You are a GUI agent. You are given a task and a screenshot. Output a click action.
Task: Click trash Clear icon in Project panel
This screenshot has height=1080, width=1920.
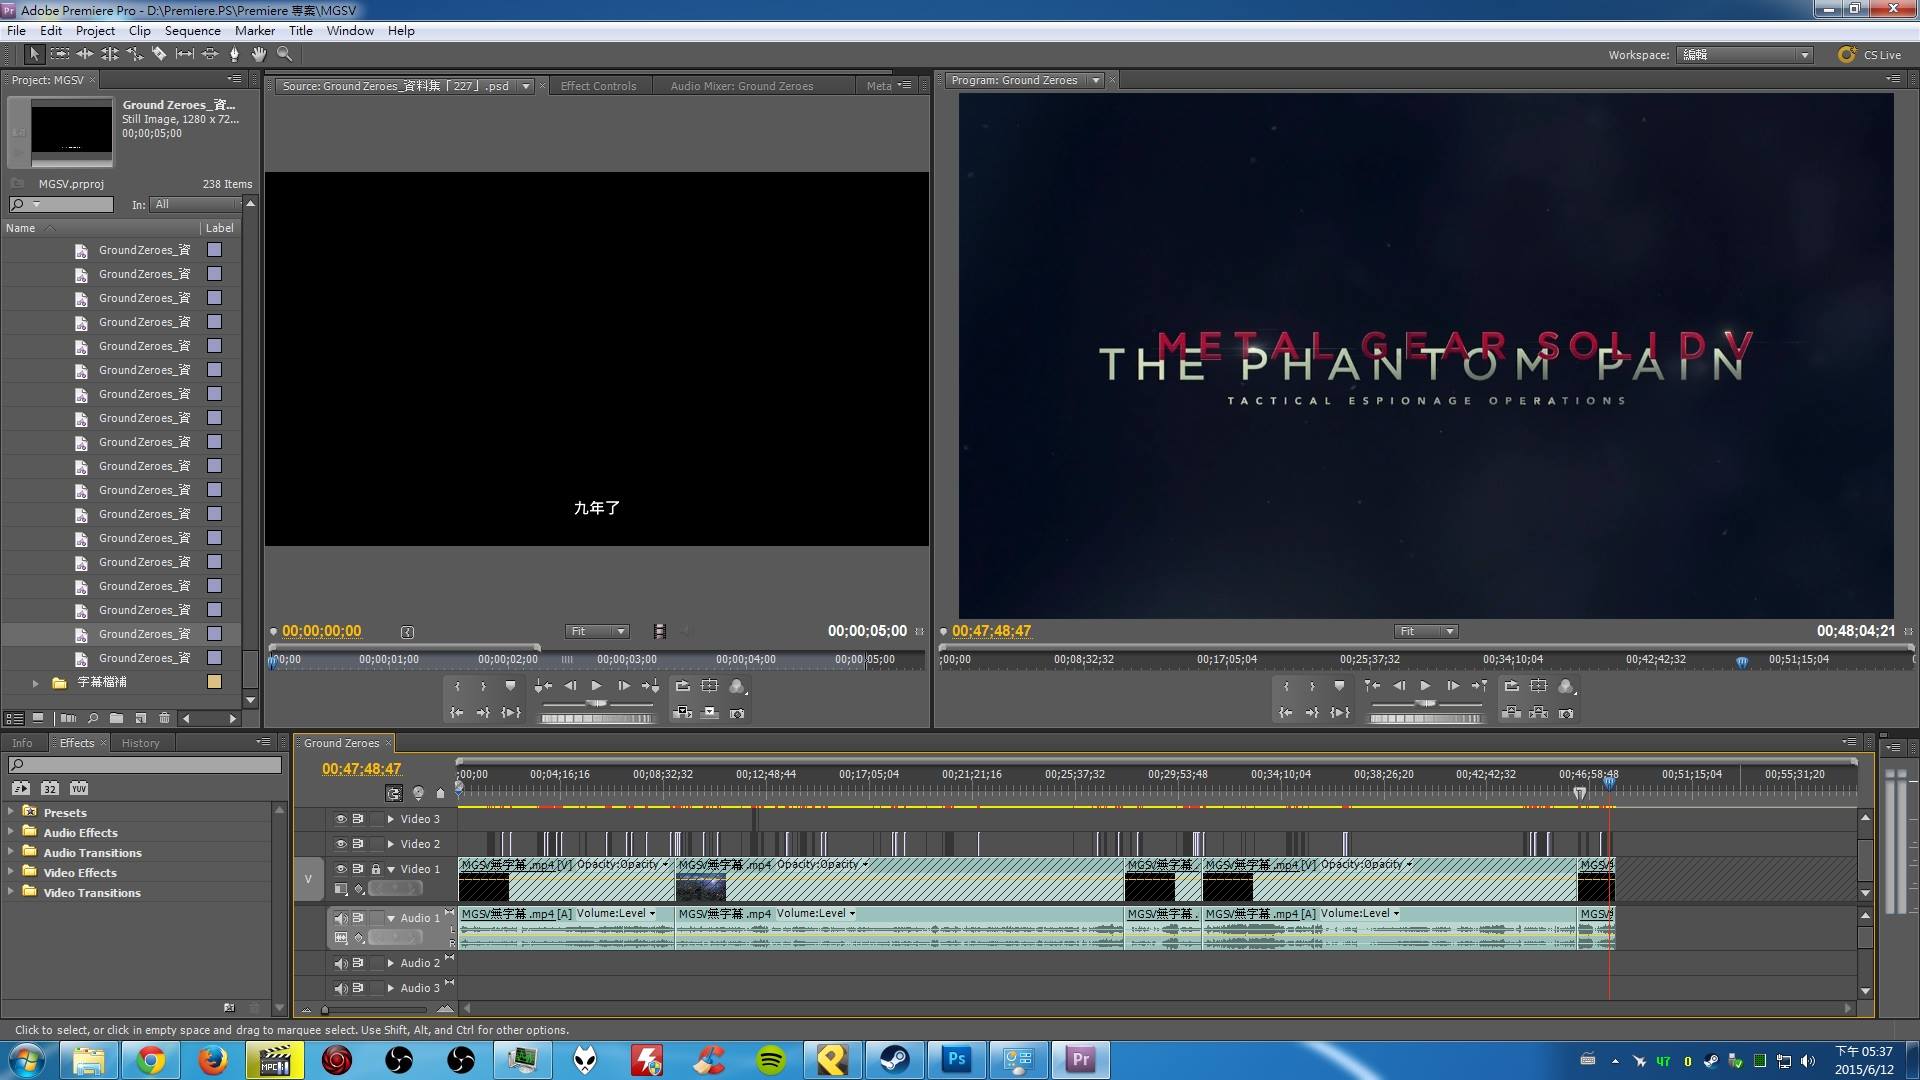point(165,718)
